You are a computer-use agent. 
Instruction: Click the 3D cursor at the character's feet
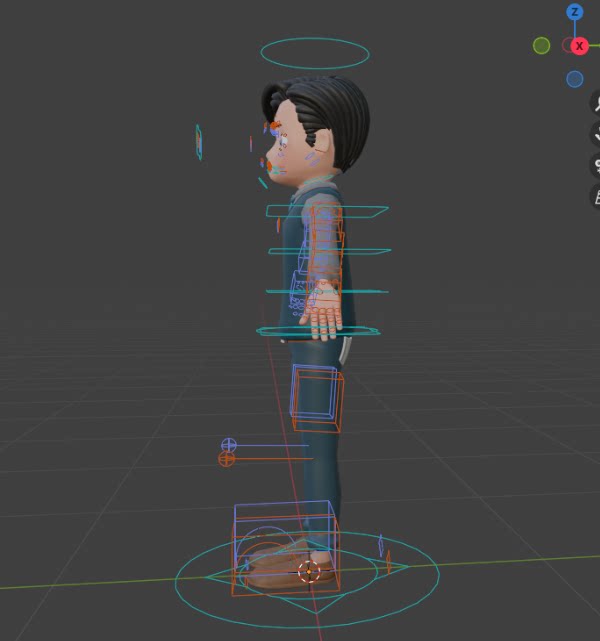pos(309,571)
